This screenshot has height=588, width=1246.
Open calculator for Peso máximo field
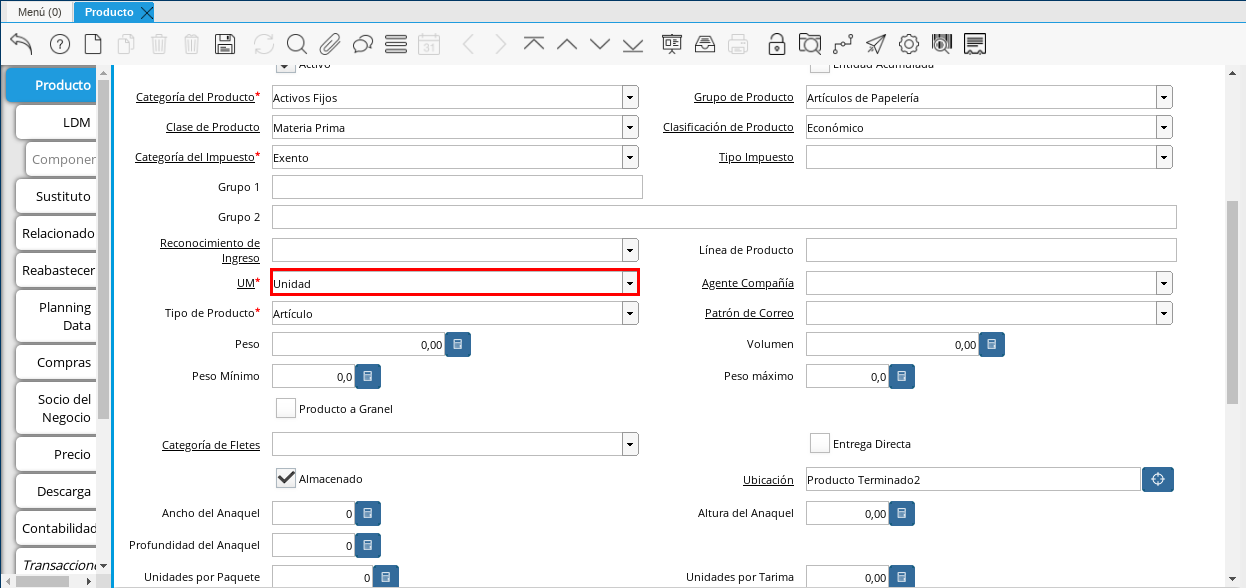(x=902, y=376)
